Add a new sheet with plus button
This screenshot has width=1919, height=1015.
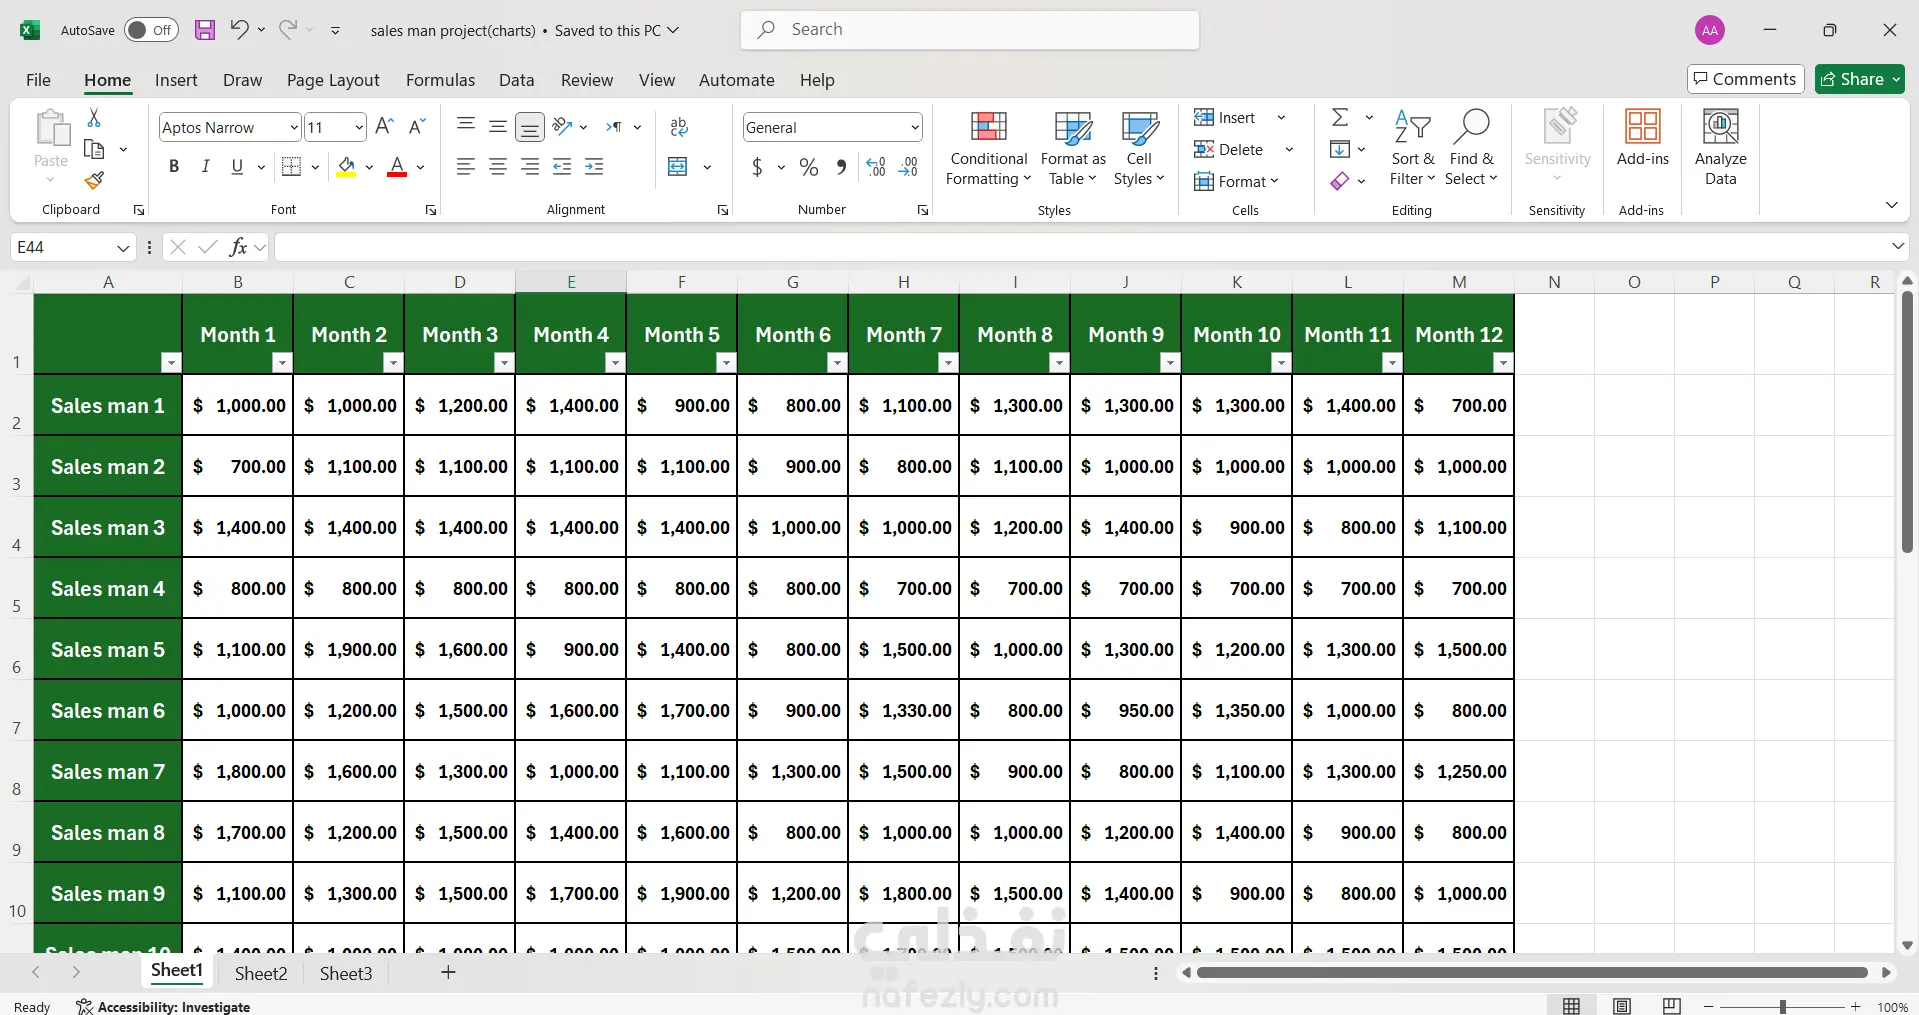pos(448,972)
